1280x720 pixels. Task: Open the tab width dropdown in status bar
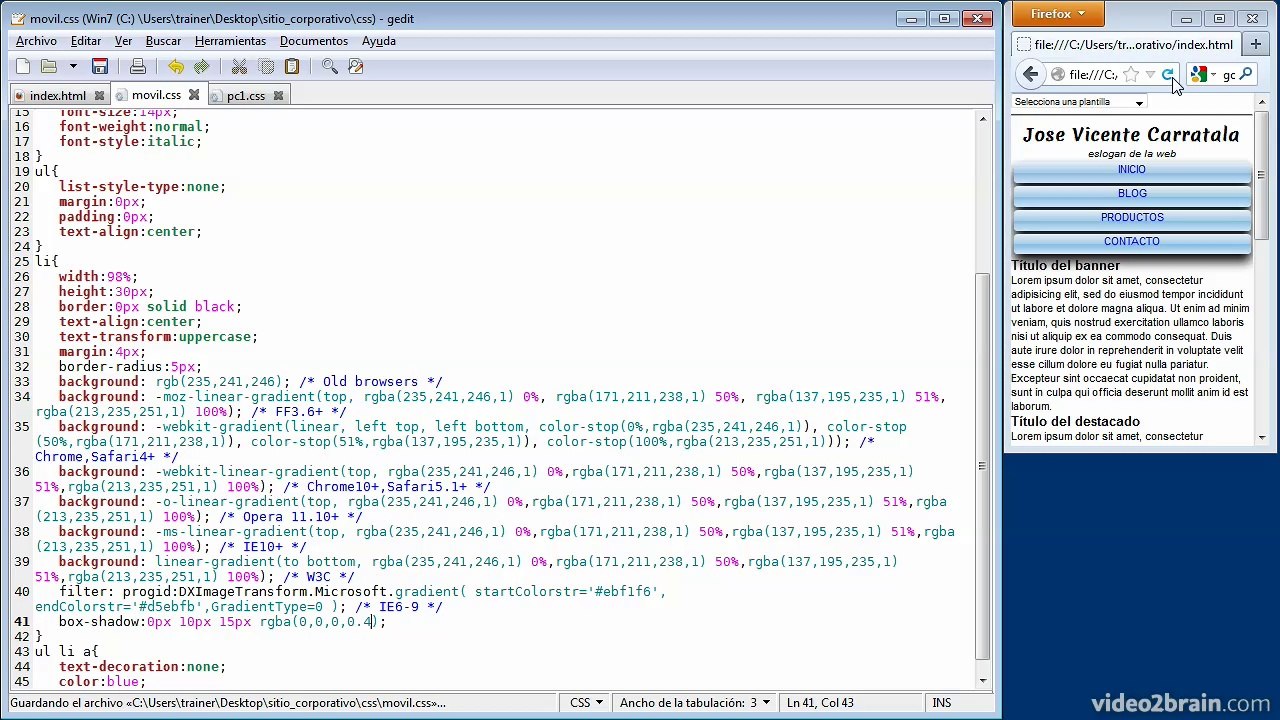pos(694,703)
